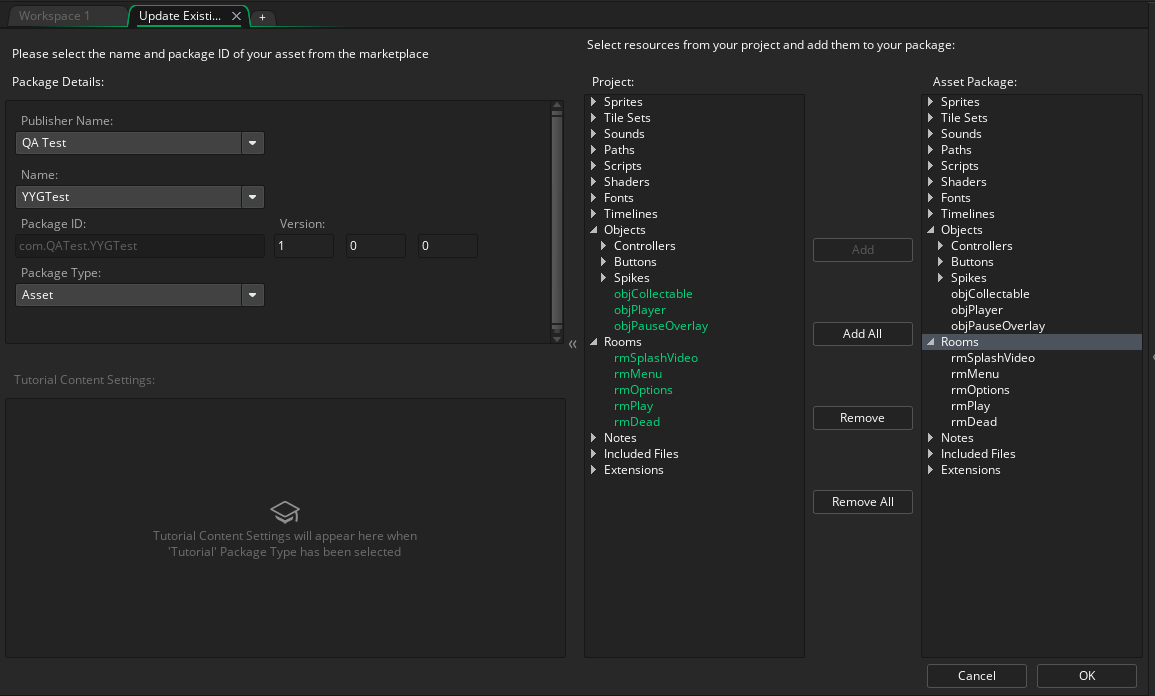This screenshot has height=696, width=1155.
Task: Select rmMenu in the Asset Package tree
Action: [975, 374]
